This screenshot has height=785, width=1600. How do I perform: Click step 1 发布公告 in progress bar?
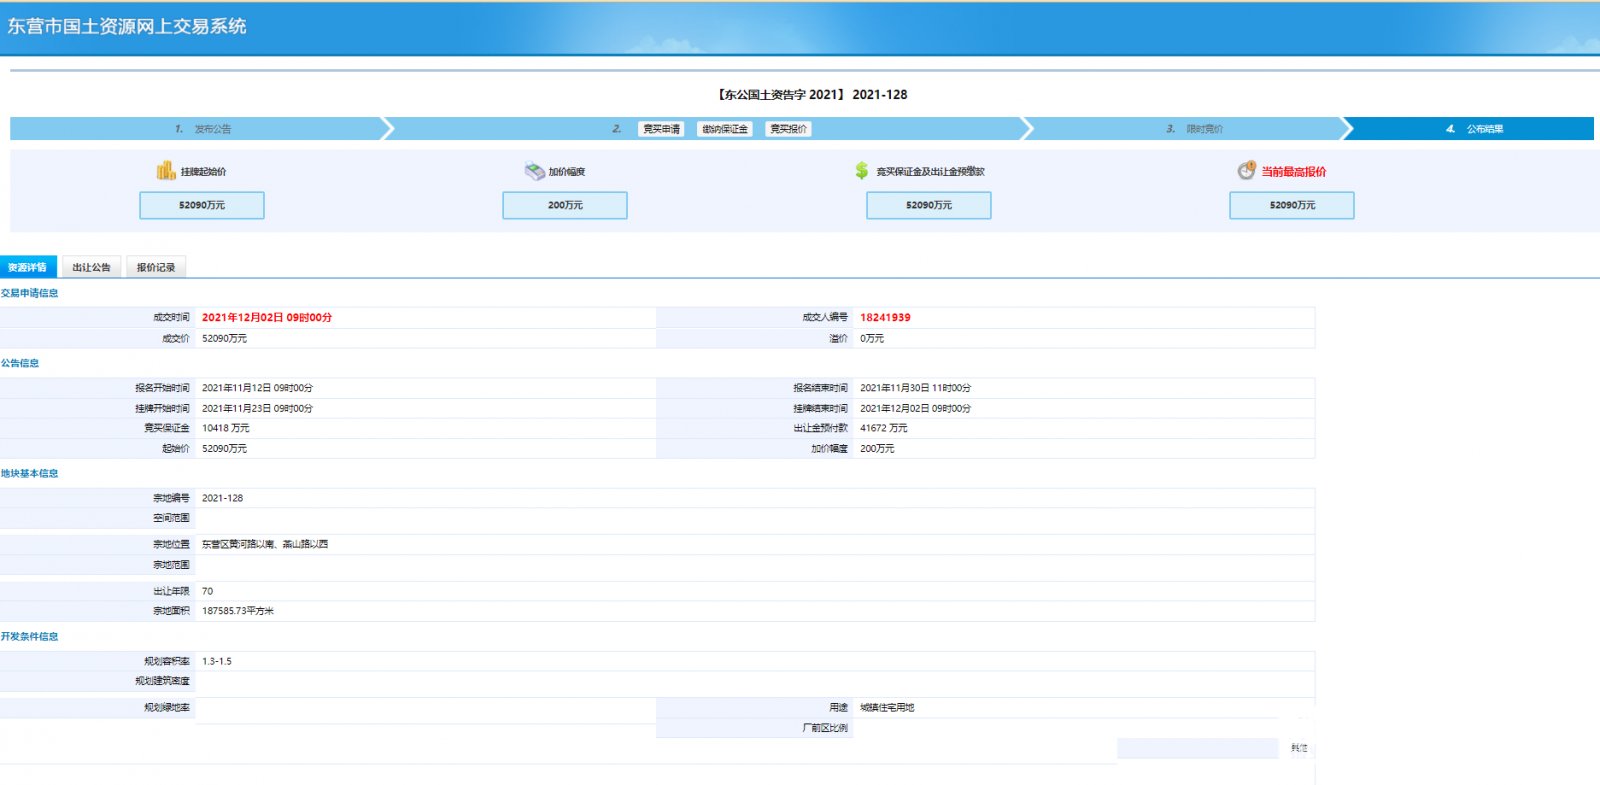coord(203,129)
